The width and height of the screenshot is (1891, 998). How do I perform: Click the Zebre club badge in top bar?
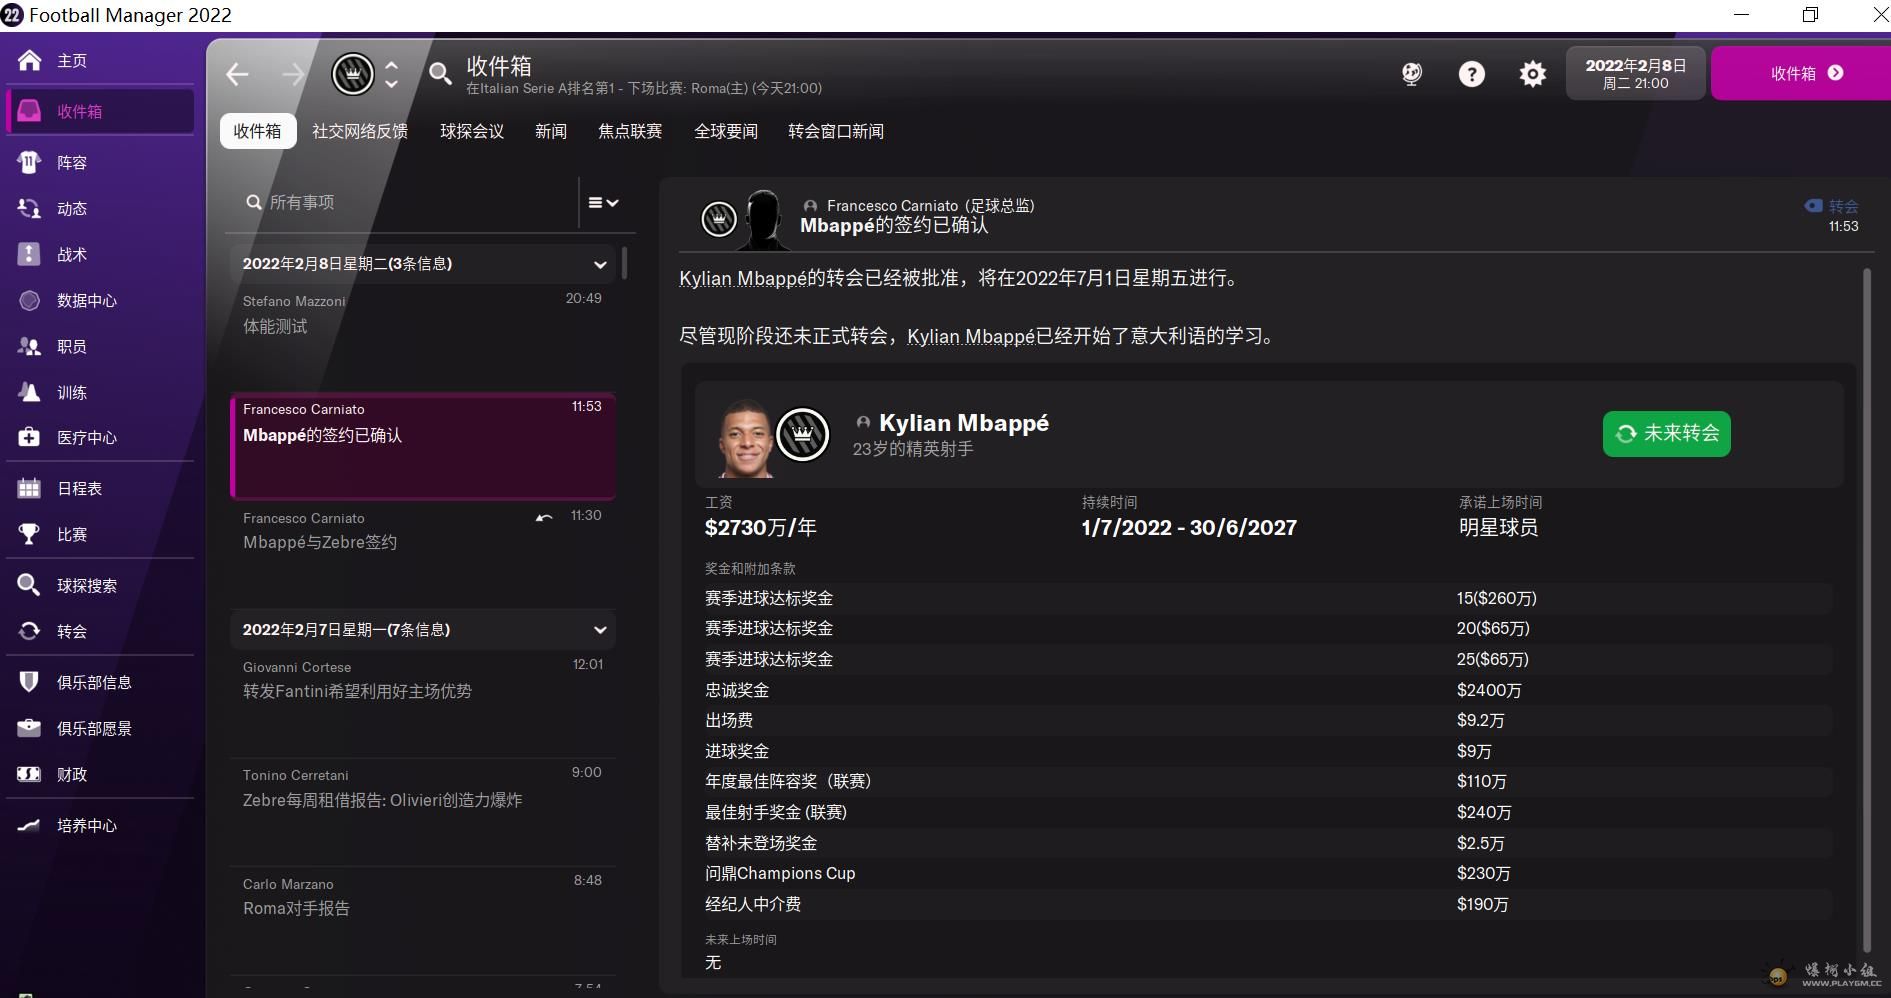coord(353,74)
